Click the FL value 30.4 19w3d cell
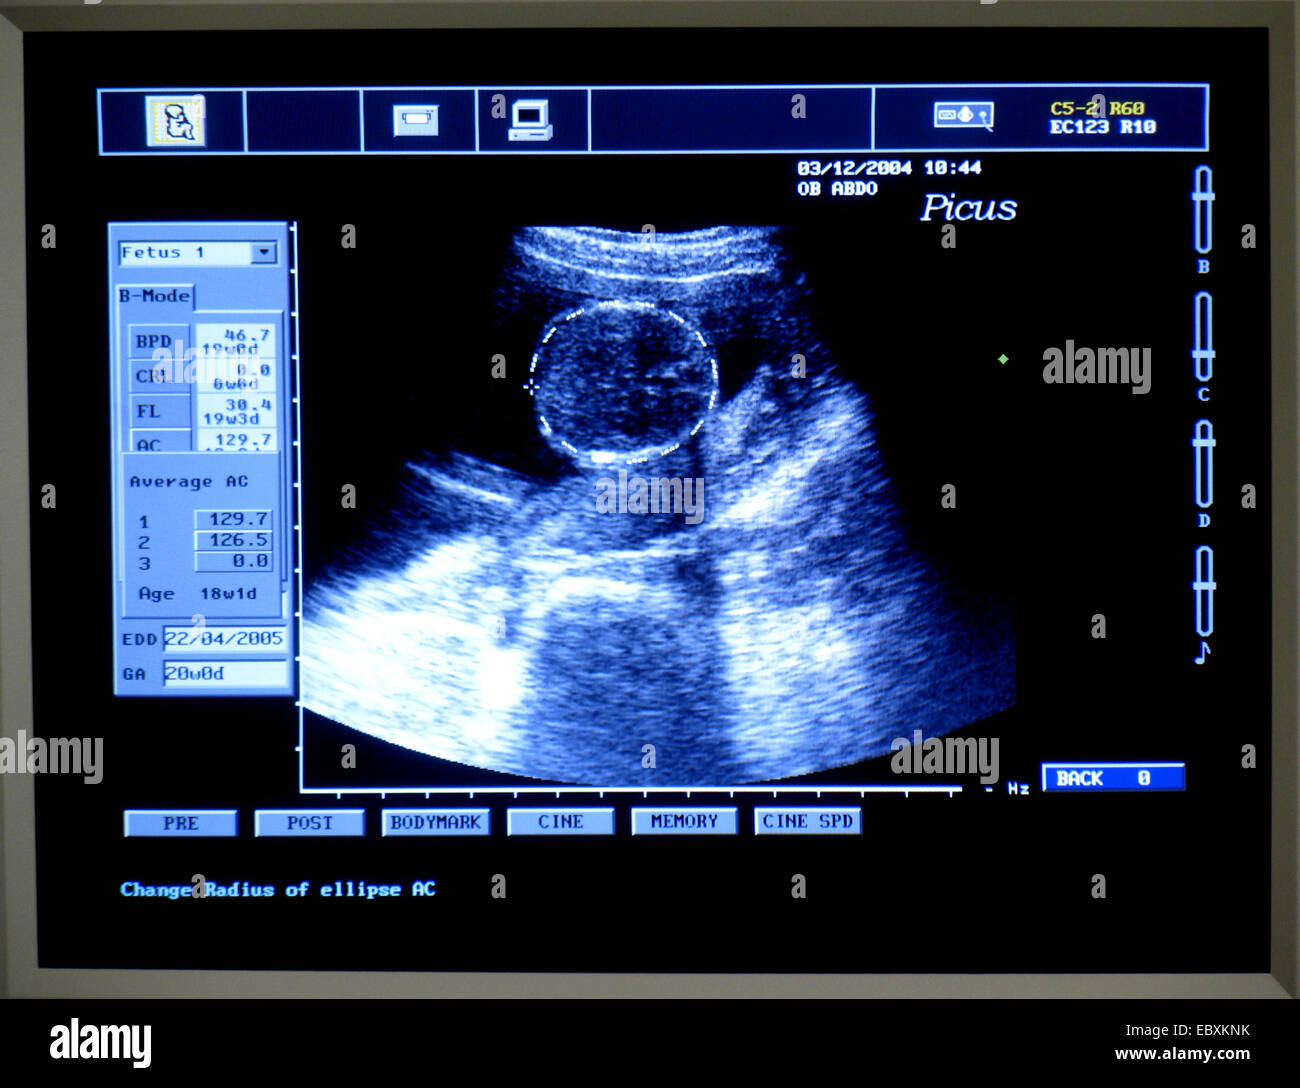Screen dimensions: 1300x1088 point(235,411)
